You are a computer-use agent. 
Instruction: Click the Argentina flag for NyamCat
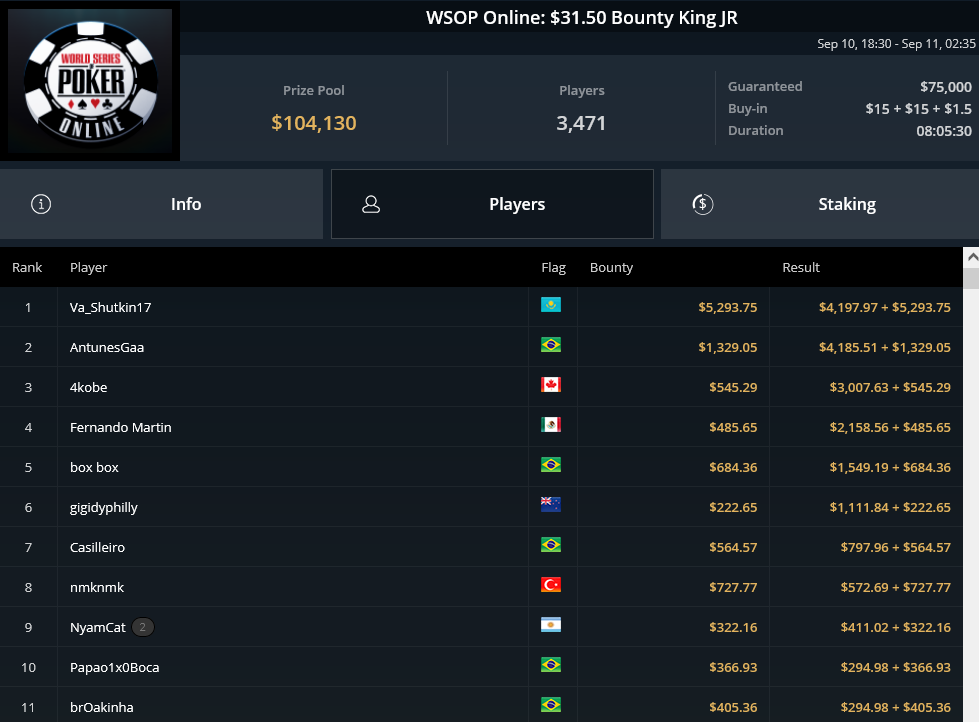[x=551, y=625]
